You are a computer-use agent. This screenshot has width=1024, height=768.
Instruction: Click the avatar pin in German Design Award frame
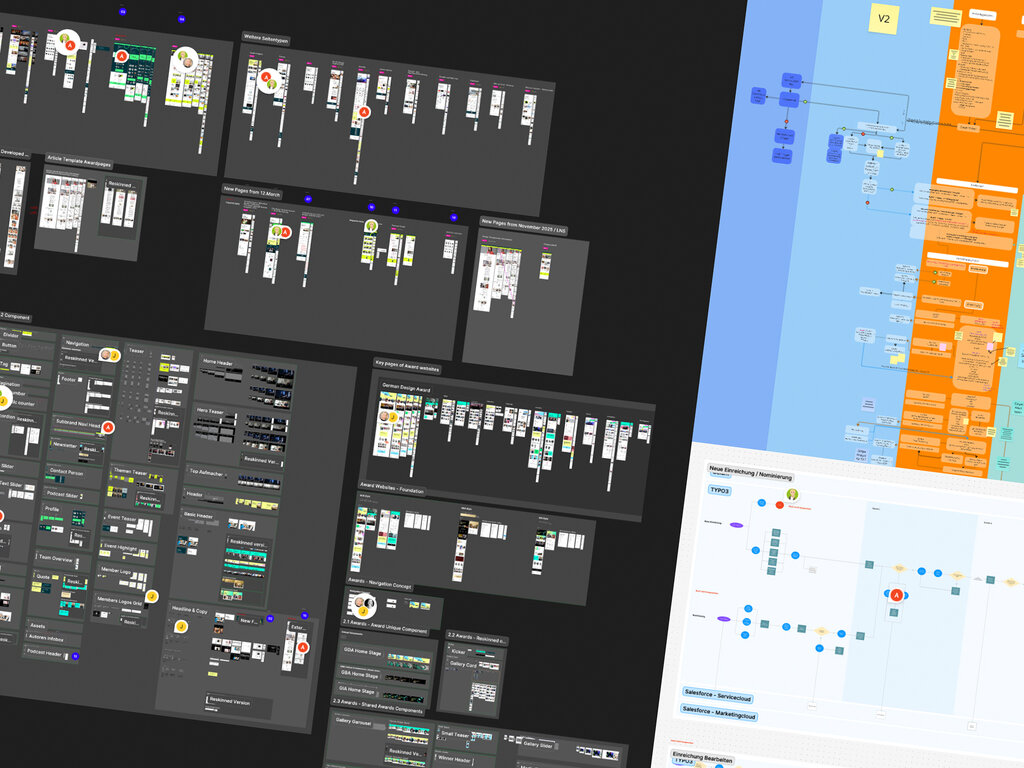384,416
